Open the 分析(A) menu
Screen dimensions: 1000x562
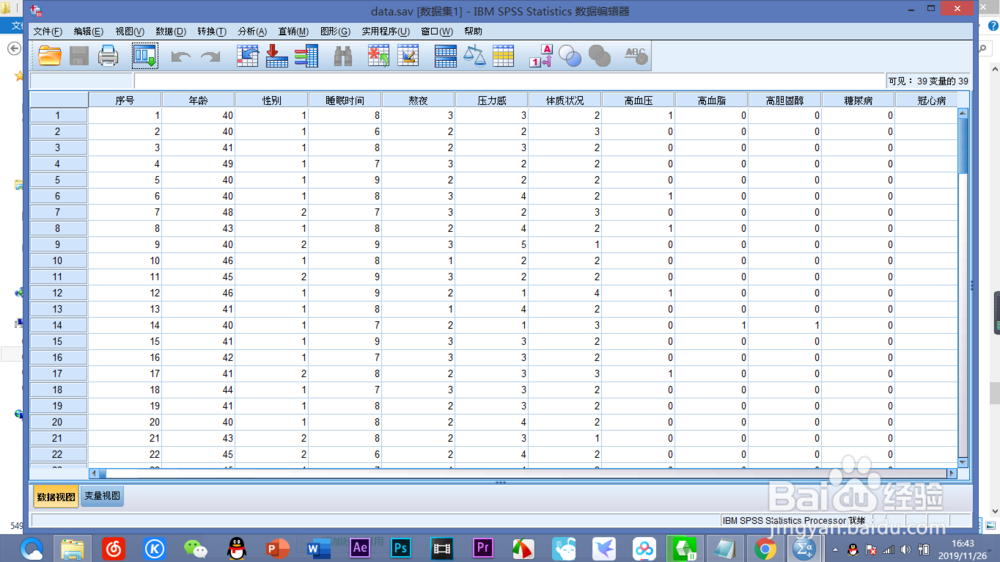[x=252, y=31]
